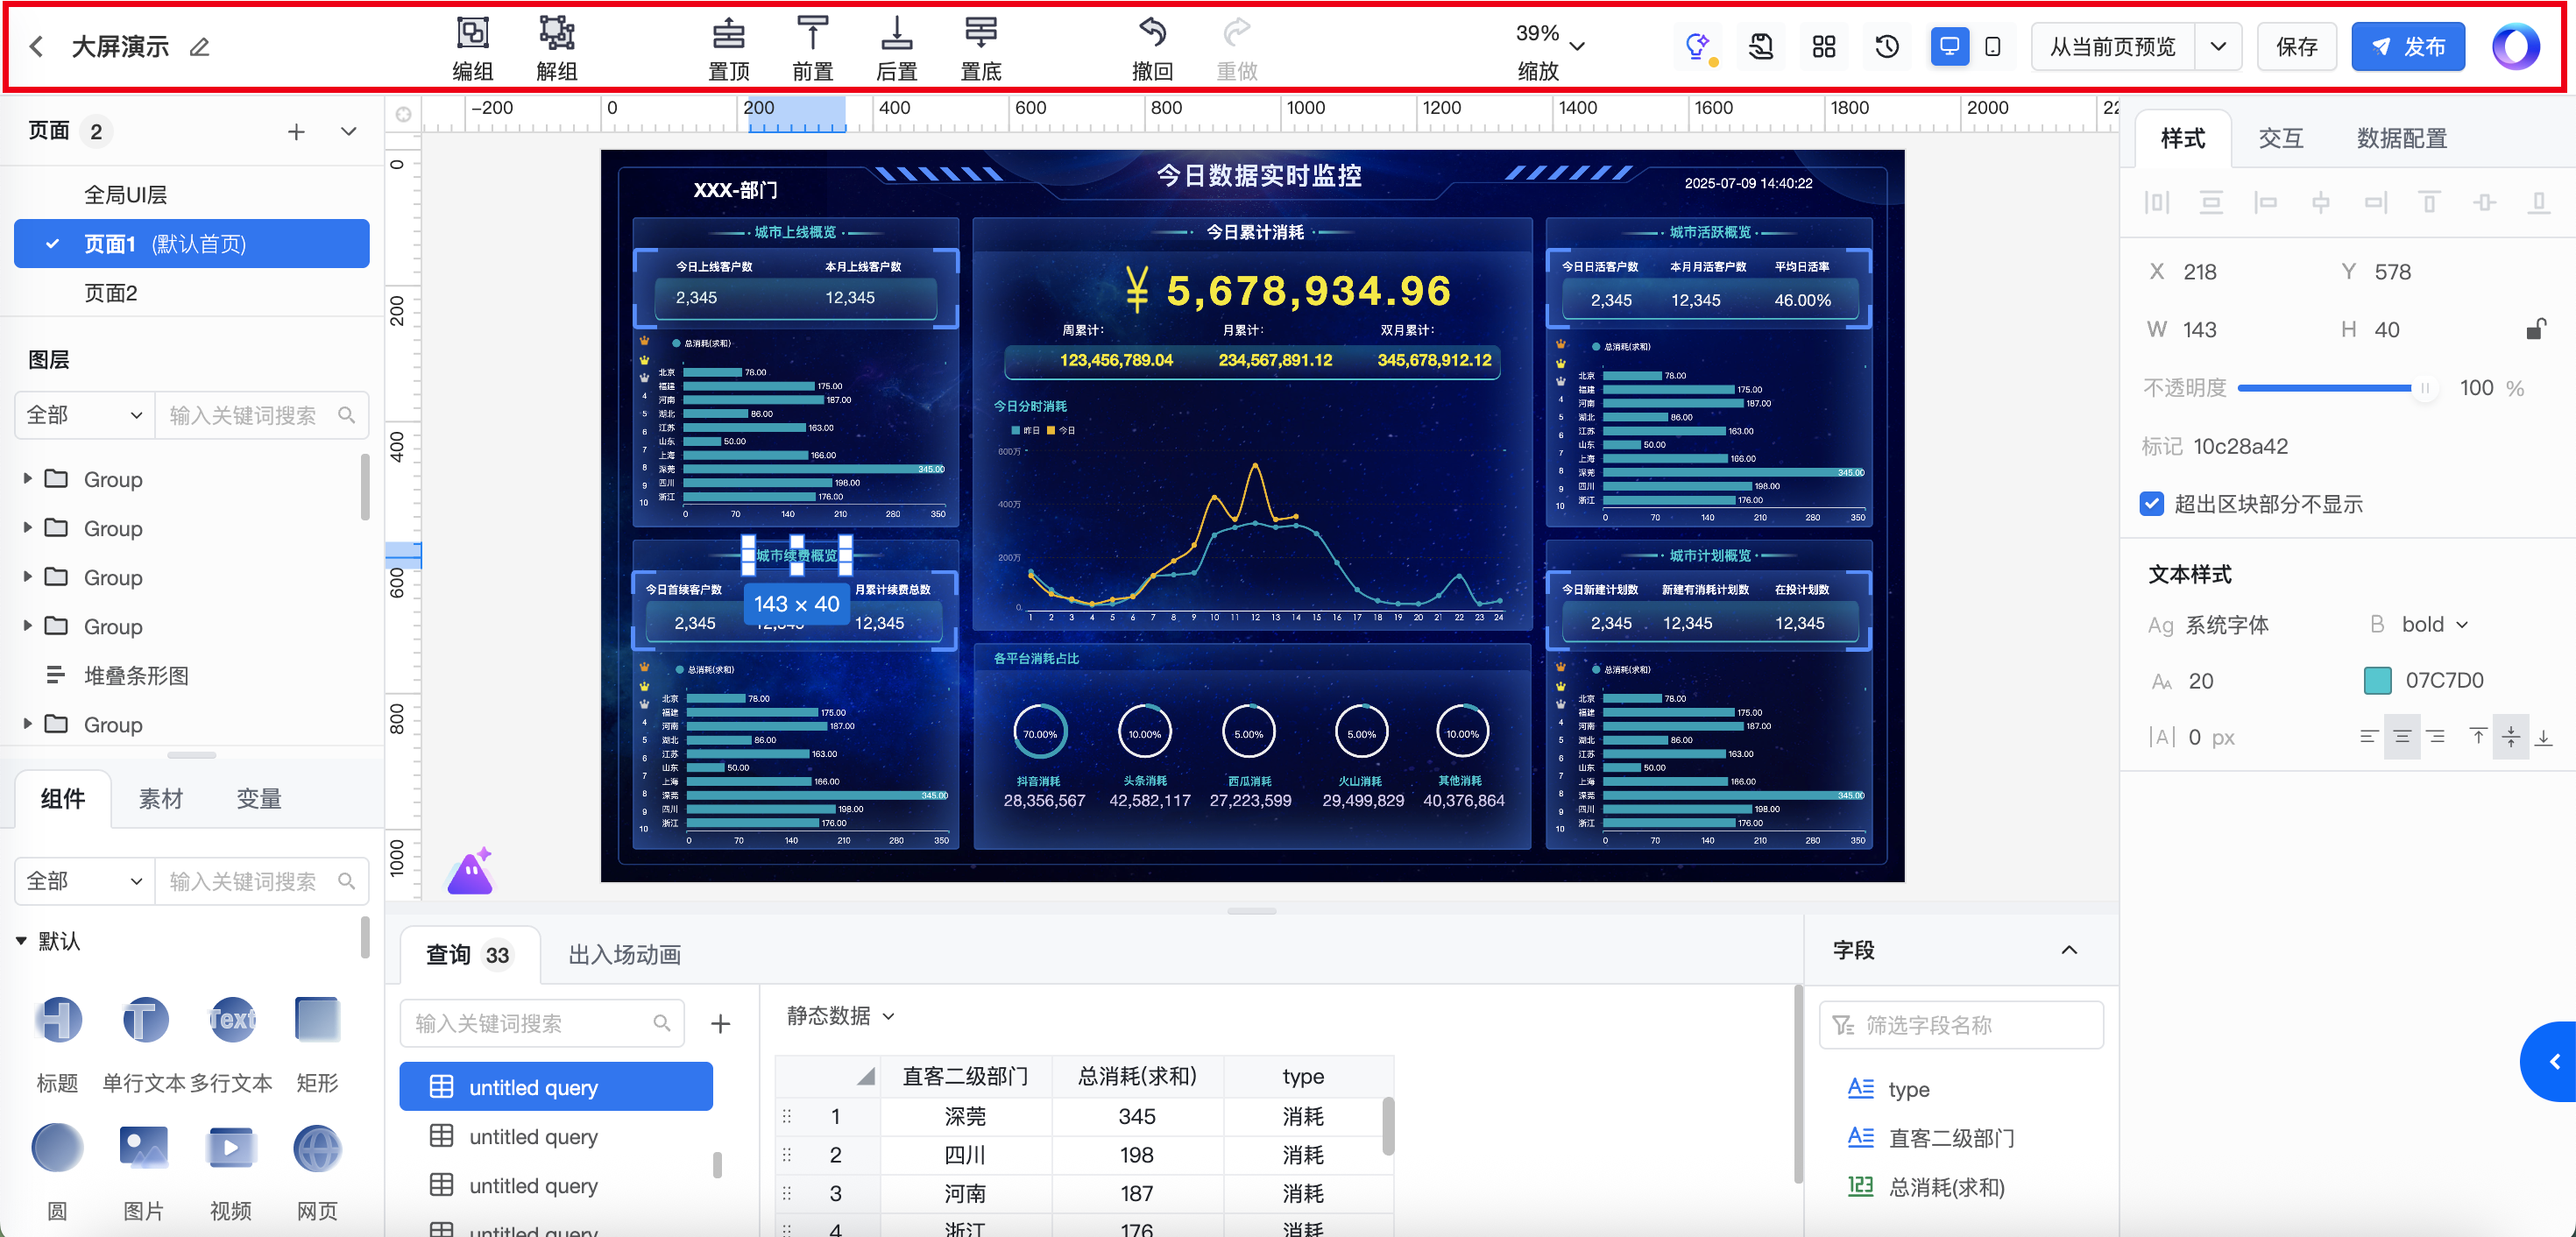Switch to mobile device view icon
The height and width of the screenshot is (1237, 2576).
click(x=1992, y=47)
